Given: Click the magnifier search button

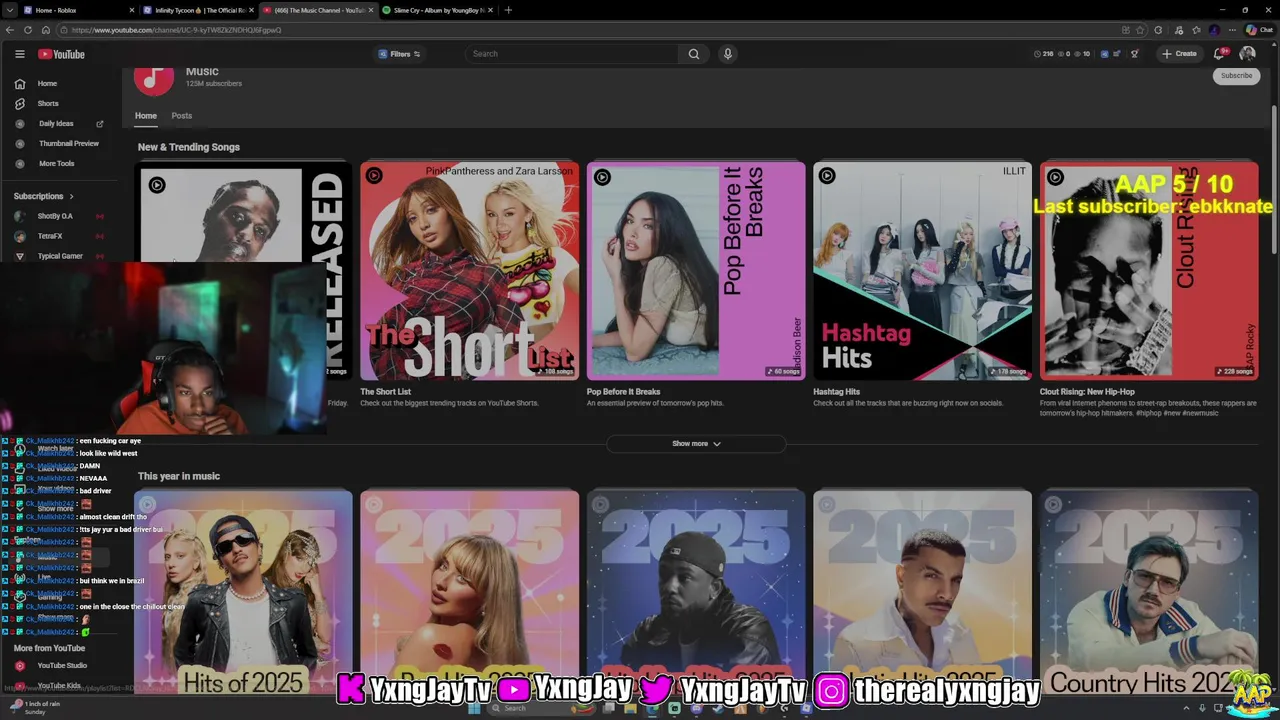Looking at the screenshot, I should click(x=693, y=54).
